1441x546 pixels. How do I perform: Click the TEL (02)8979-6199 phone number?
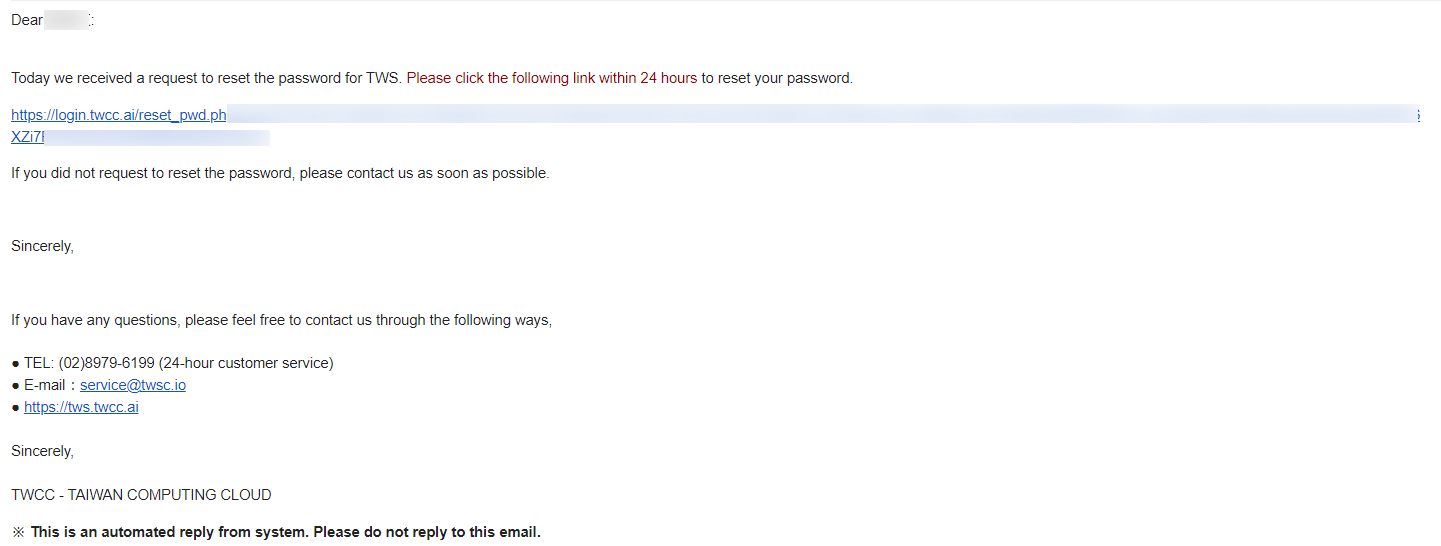[107, 363]
